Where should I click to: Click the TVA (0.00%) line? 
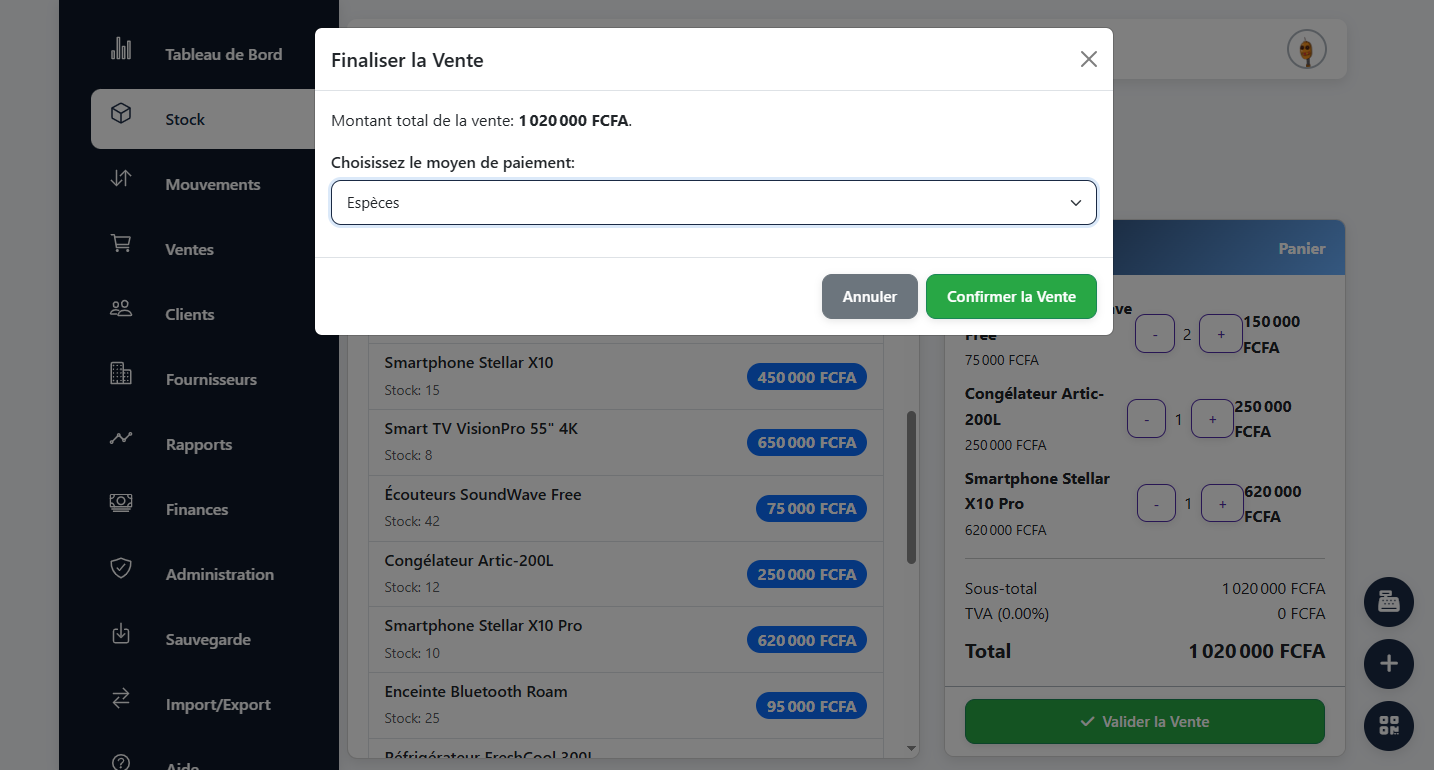coord(1145,614)
